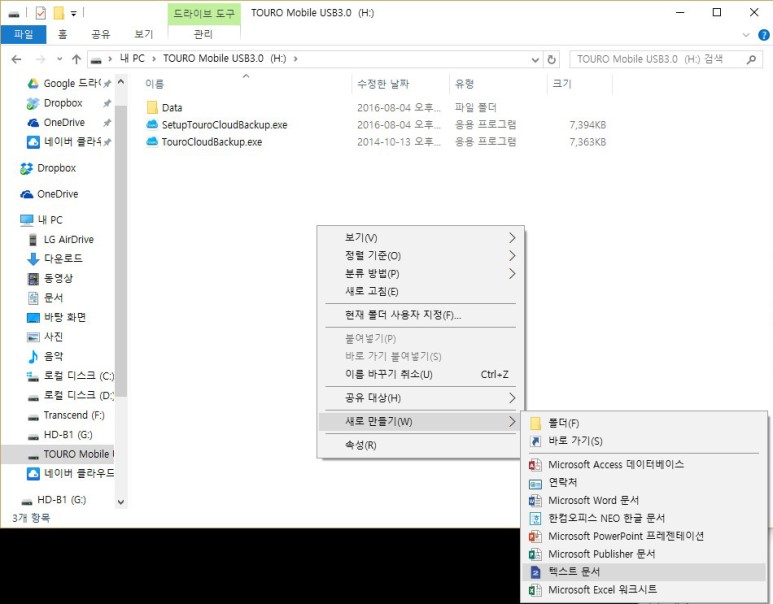Open the quick access toolbar dropdown arrow
773x604 pixels.
tap(73, 13)
